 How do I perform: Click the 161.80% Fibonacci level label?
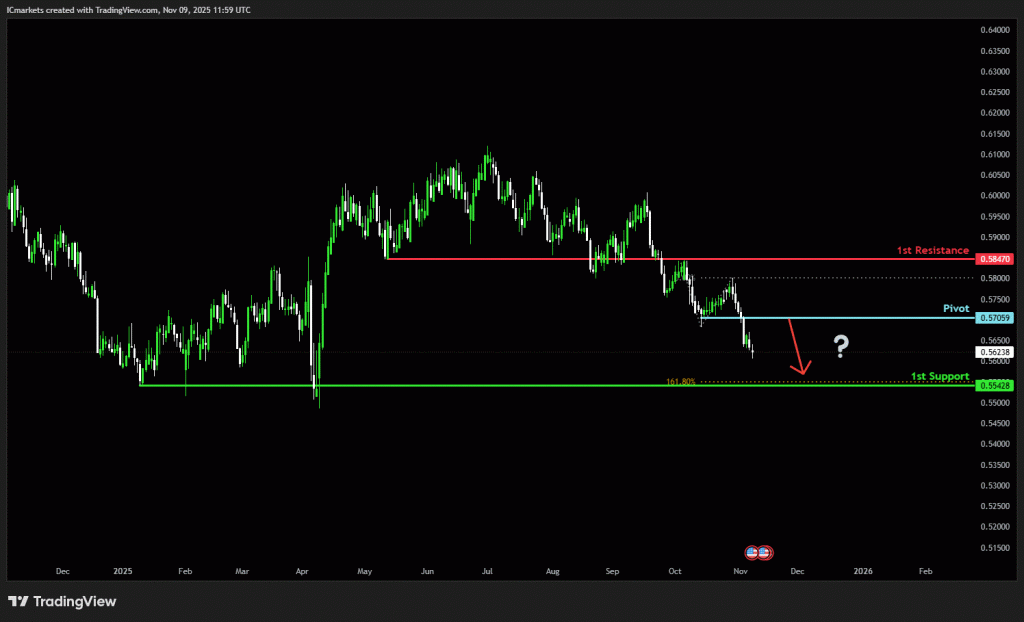tap(680, 381)
